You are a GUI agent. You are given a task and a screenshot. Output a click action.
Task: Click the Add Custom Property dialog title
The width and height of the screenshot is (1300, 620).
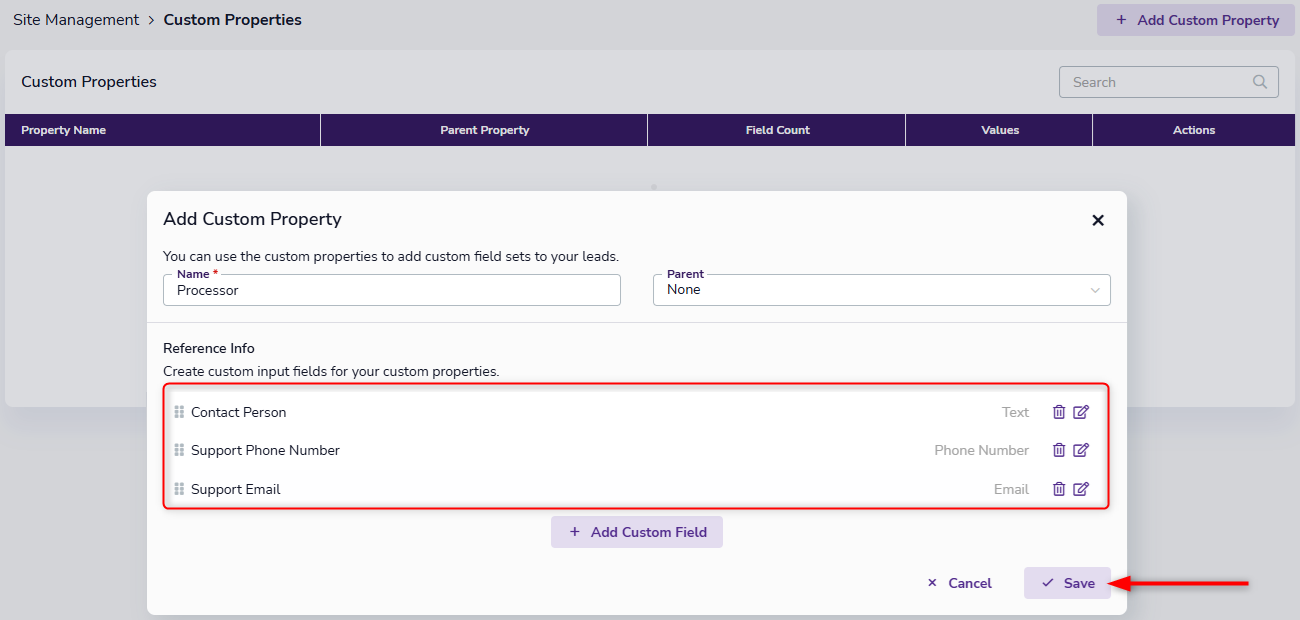252,219
